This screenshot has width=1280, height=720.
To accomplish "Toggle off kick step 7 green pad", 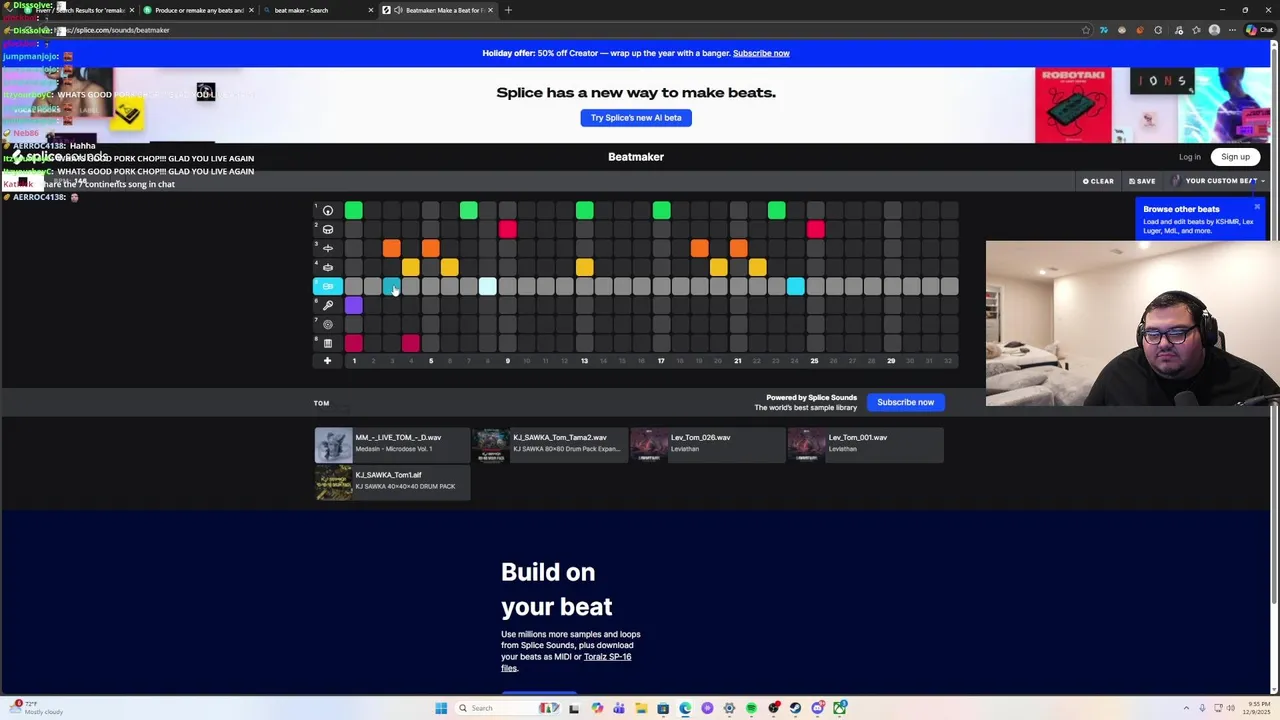I will (469, 210).
